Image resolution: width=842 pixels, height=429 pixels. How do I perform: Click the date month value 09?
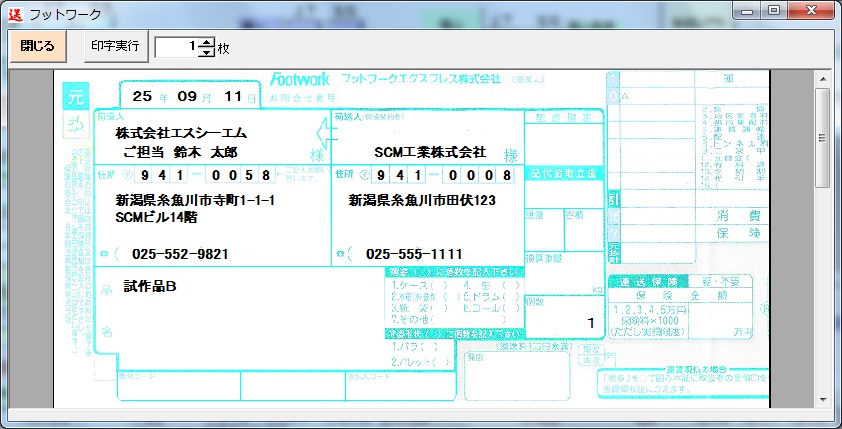188,96
